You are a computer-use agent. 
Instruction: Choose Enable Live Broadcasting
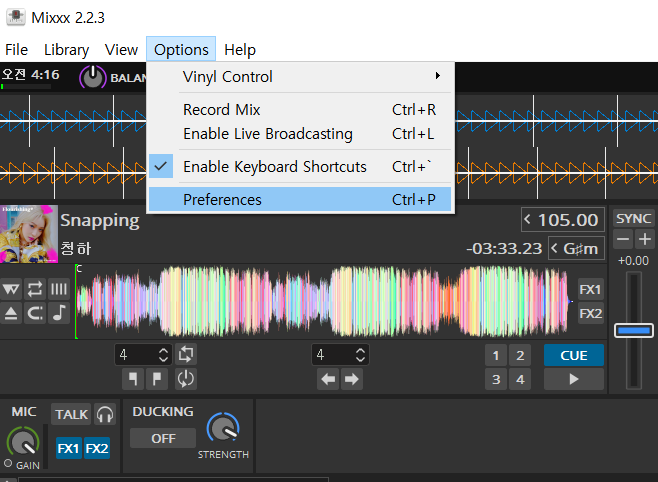[x=300, y=134]
